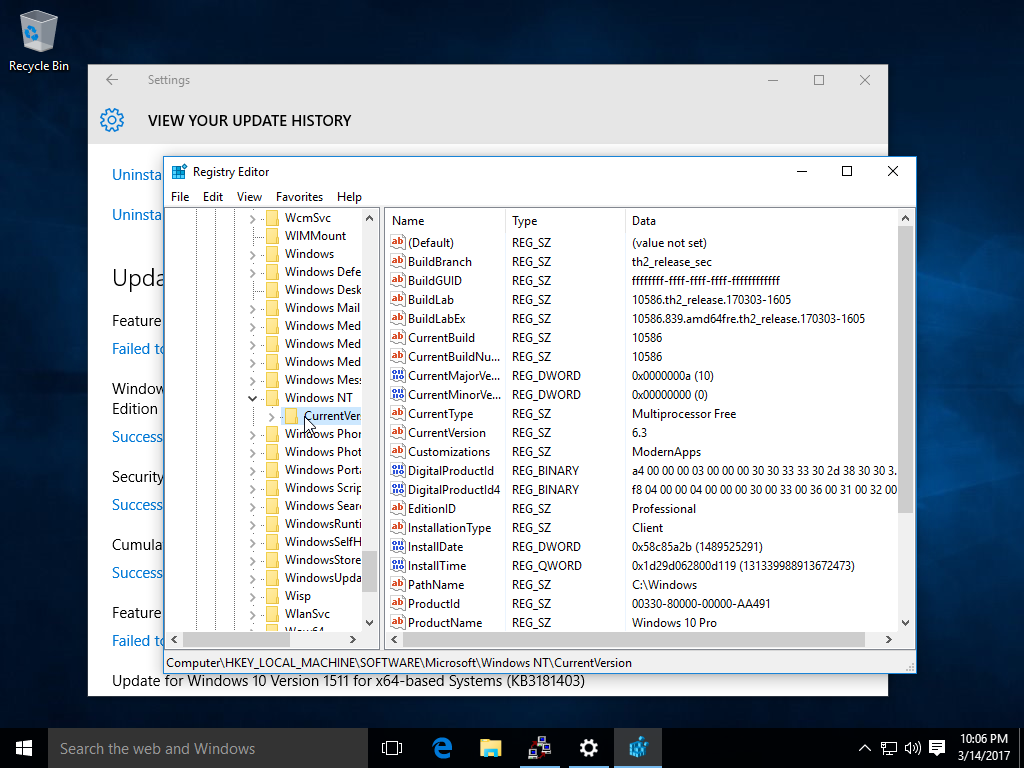This screenshot has height=768, width=1024.
Task: Open the Edit menu in Registry Editor
Action: tap(212, 197)
